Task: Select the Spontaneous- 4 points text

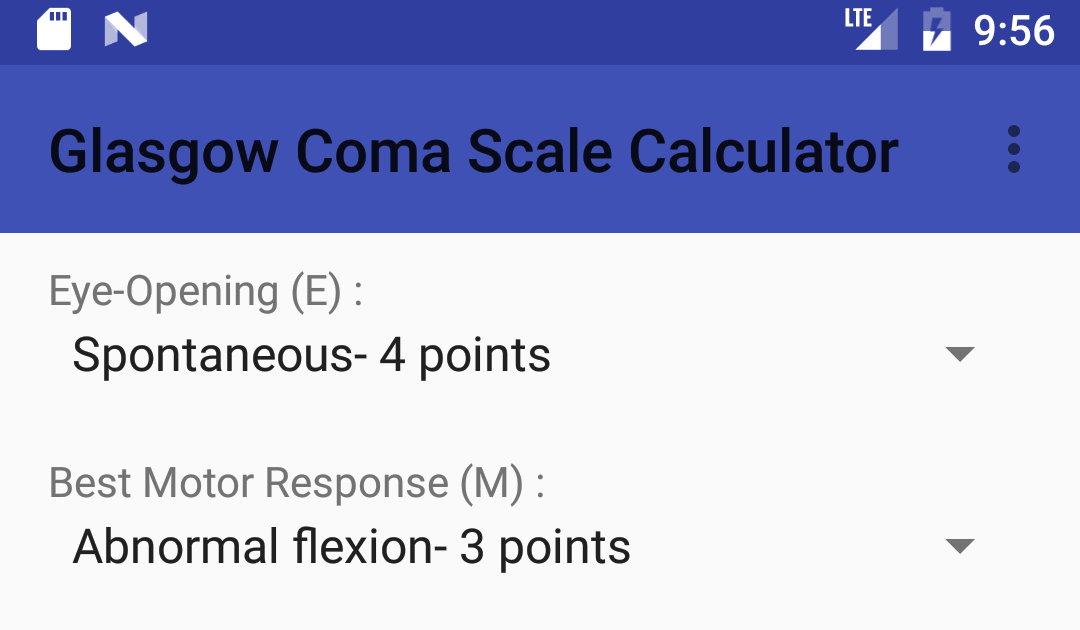Action: pyautogui.click(x=310, y=354)
